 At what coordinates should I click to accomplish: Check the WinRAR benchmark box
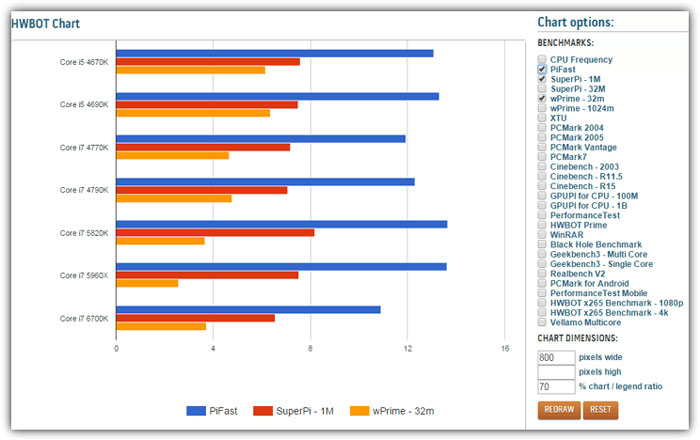point(542,234)
